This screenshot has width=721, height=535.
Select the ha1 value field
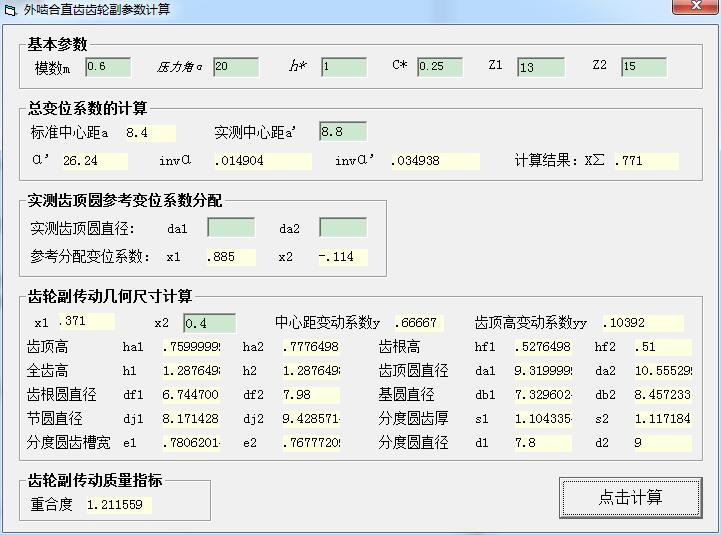191,347
